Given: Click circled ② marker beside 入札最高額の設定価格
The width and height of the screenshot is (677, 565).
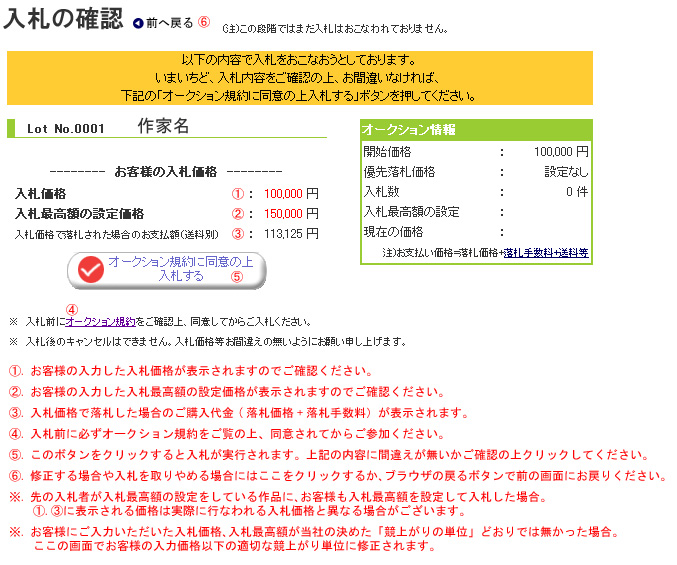Looking at the screenshot, I should pos(238,214).
